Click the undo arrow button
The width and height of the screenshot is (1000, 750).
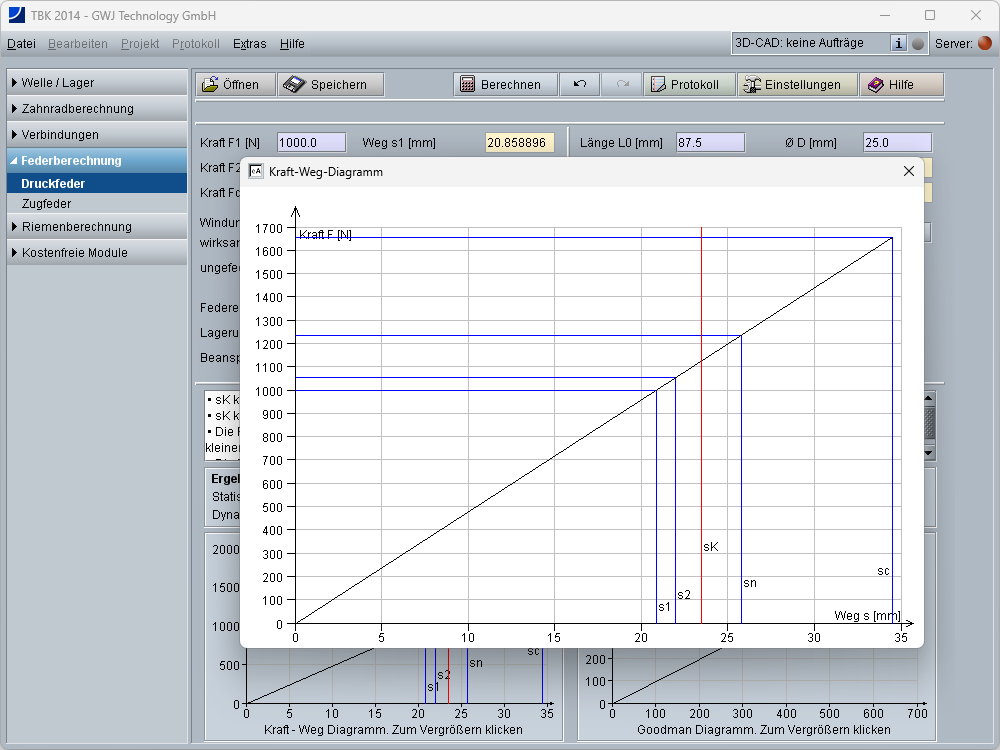[580, 85]
